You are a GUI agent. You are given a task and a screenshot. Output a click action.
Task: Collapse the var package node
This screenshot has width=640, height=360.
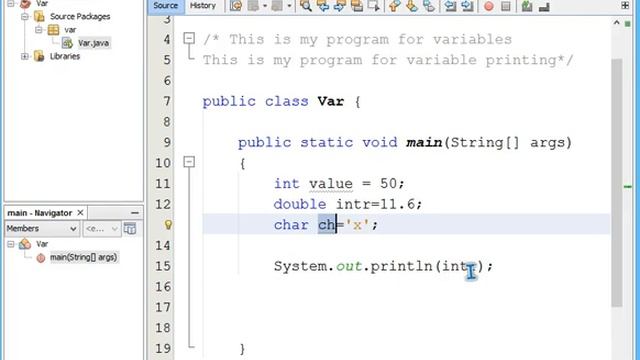(x=39, y=30)
